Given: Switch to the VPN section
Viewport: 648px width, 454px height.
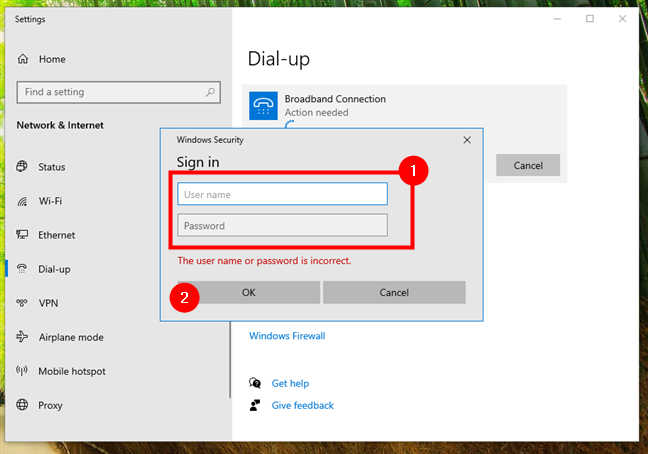Looking at the screenshot, I should click(x=48, y=303).
